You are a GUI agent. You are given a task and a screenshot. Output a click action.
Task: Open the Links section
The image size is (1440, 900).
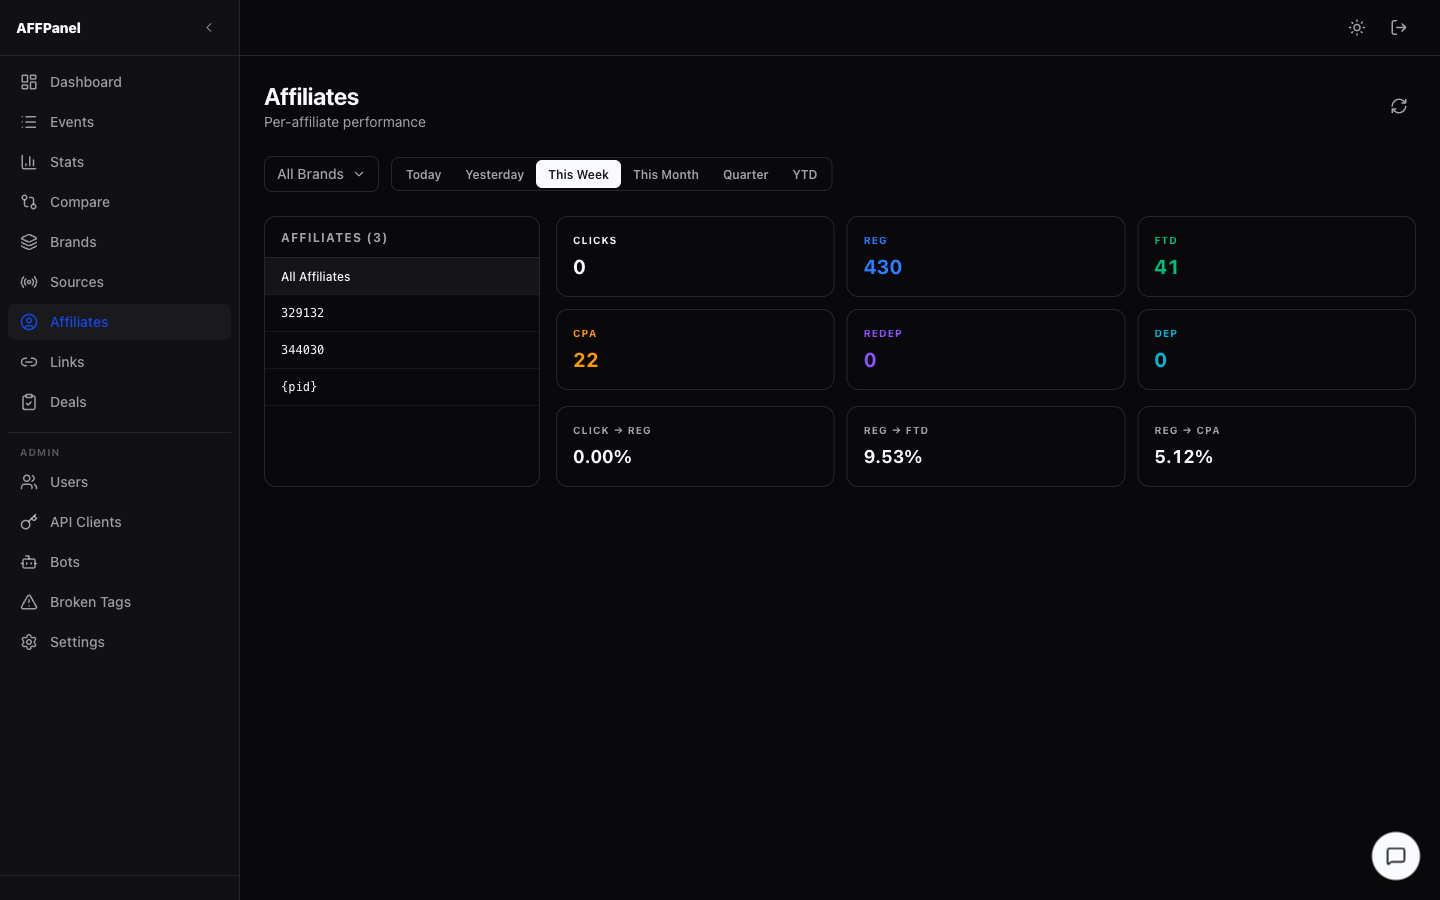67,361
